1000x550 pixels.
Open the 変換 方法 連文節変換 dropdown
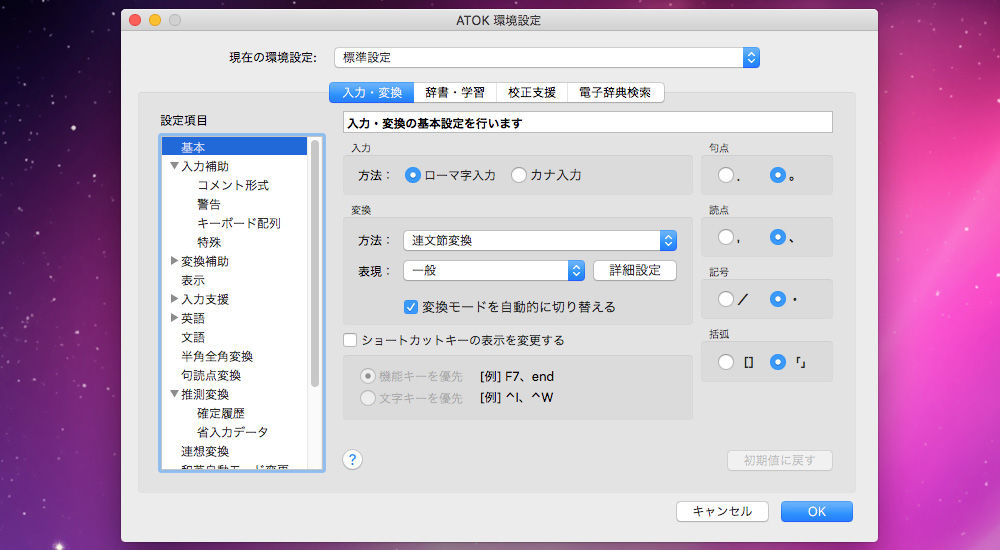tap(540, 241)
